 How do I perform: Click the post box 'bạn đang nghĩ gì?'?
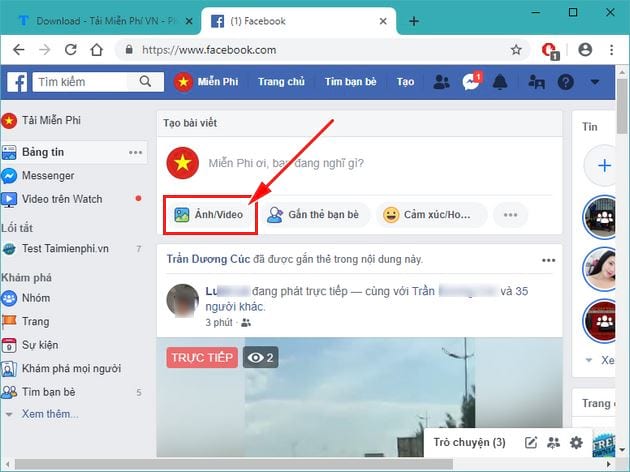point(286,163)
